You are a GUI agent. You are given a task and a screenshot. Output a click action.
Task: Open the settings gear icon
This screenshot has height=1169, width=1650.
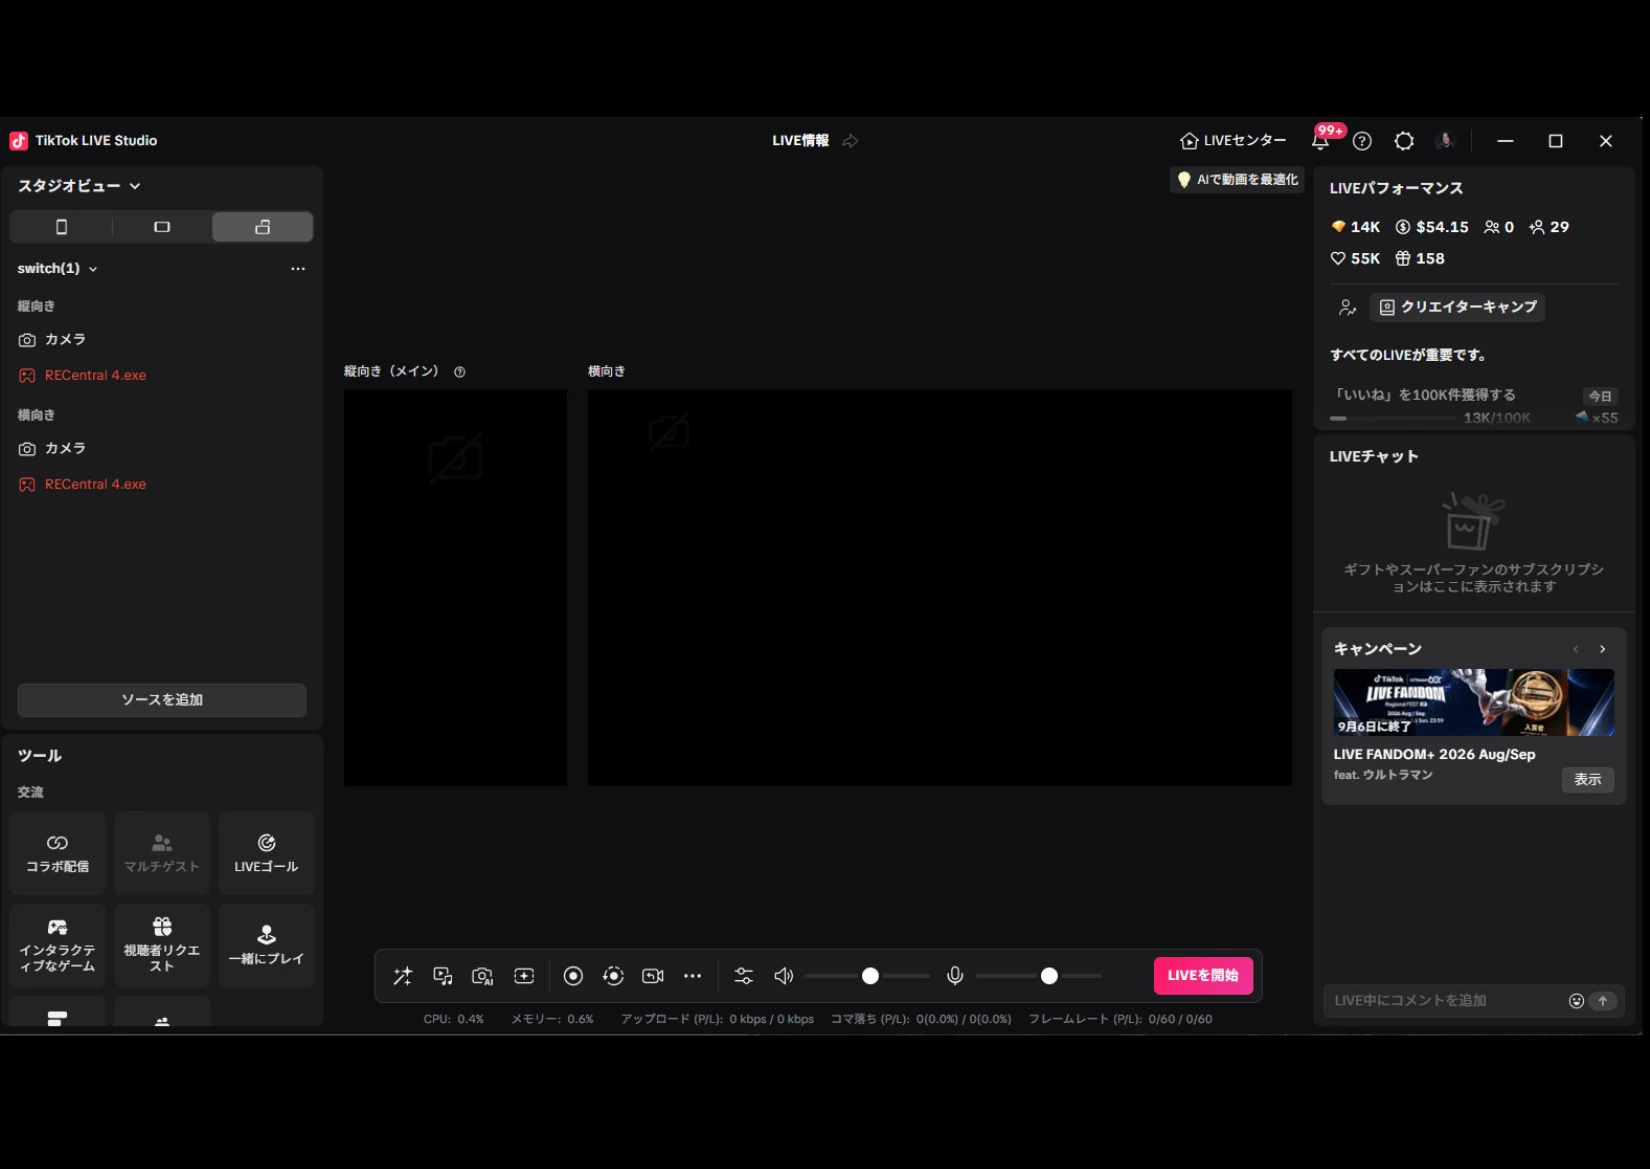point(1404,141)
